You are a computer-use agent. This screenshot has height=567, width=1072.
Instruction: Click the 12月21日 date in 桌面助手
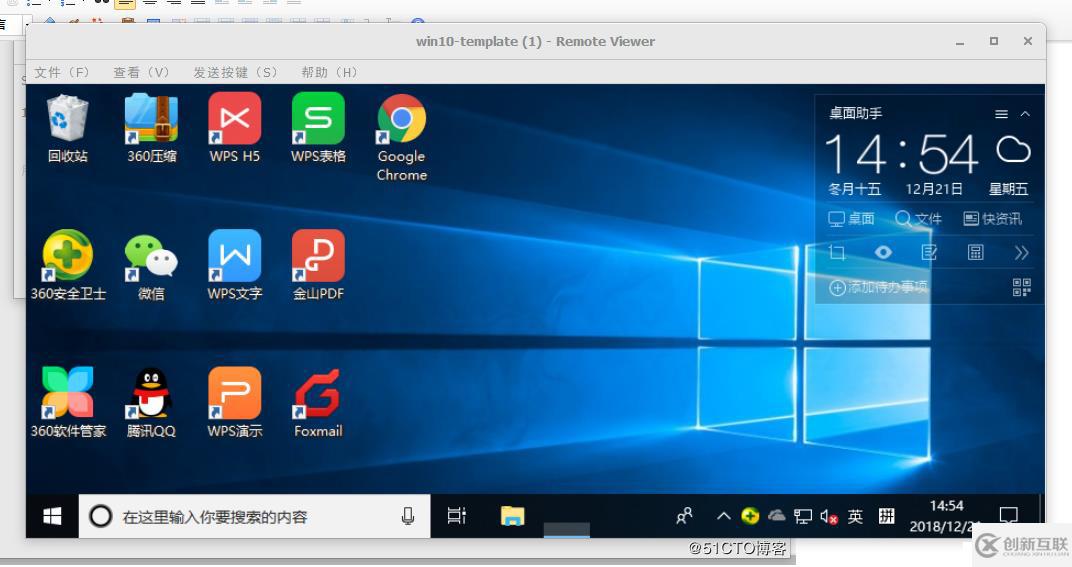pos(934,189)
